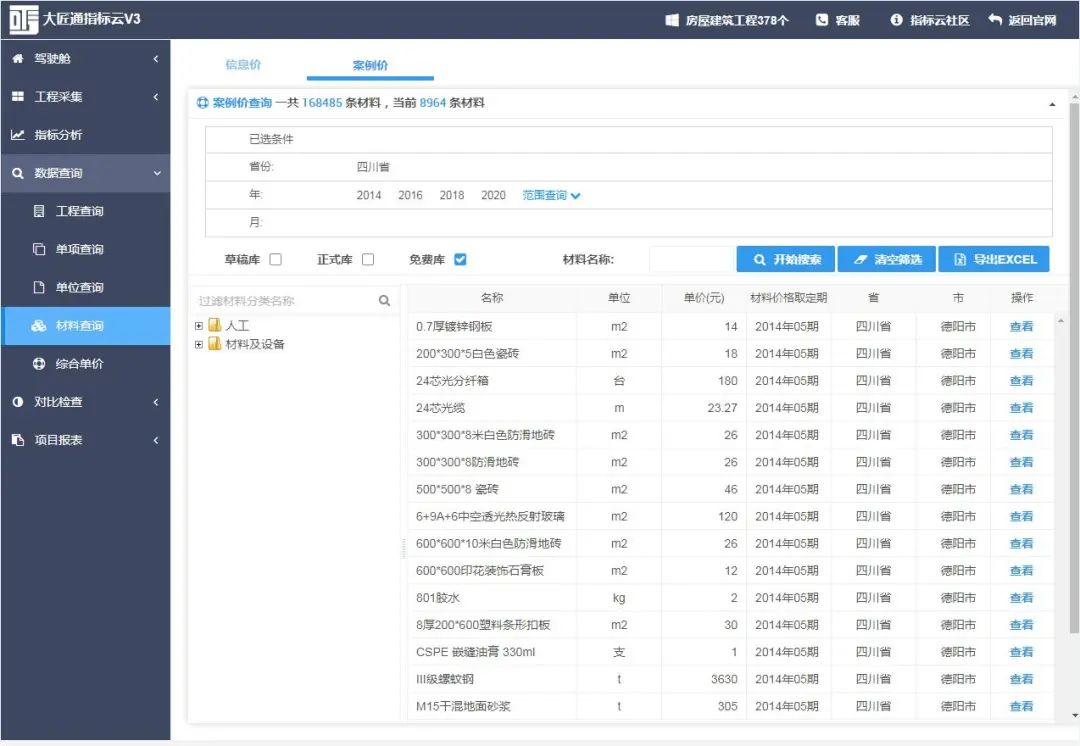Click the document icon beside 工程查询
This screenshot has width=1080, height=746.
[39, 211]
